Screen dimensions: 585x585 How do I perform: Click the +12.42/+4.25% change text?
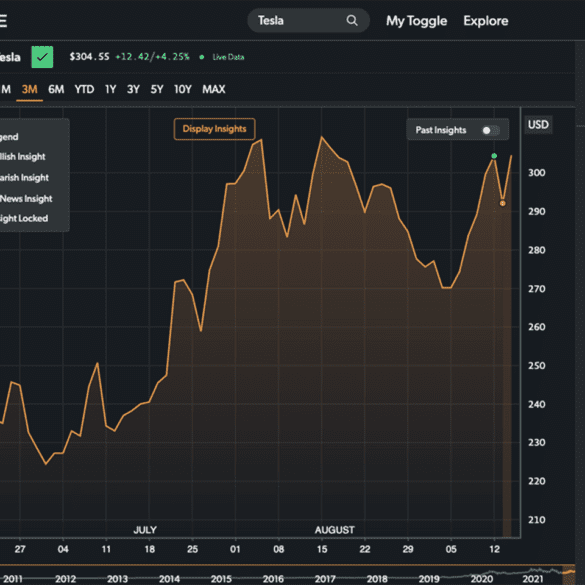pyautogui.click(x=152, y=57)
